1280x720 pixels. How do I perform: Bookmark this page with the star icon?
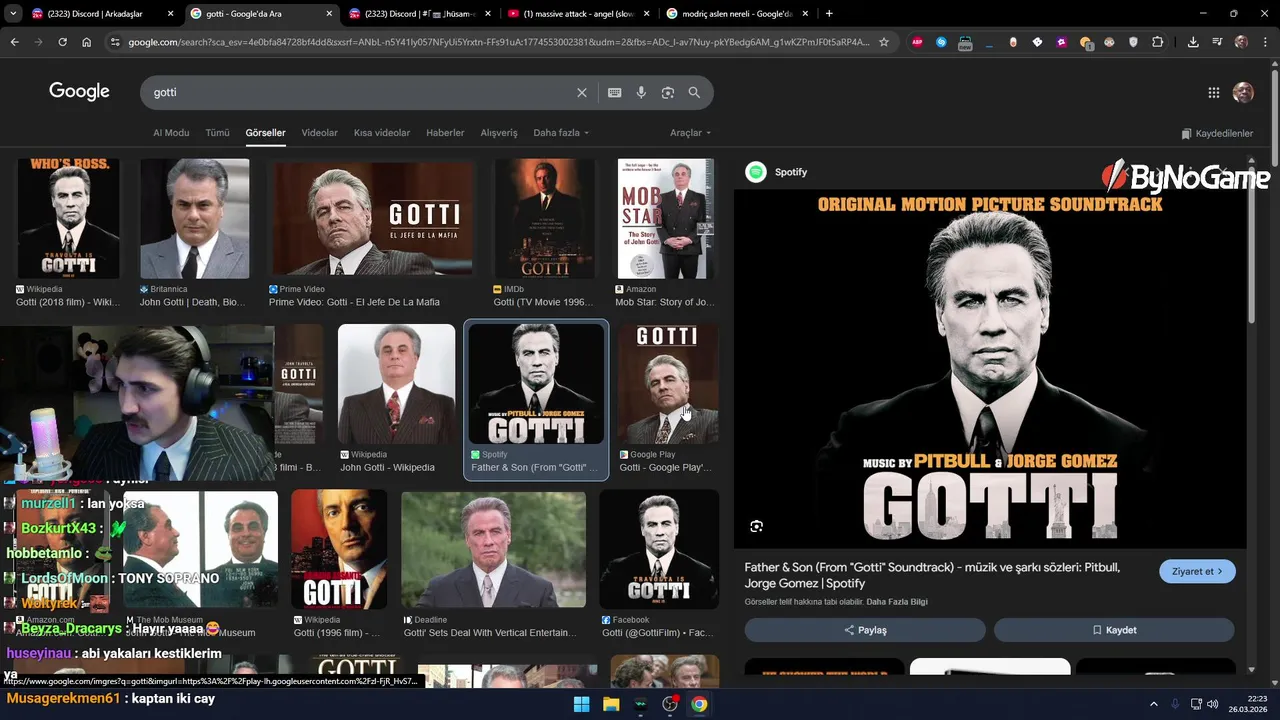click(x=883, y=42)
